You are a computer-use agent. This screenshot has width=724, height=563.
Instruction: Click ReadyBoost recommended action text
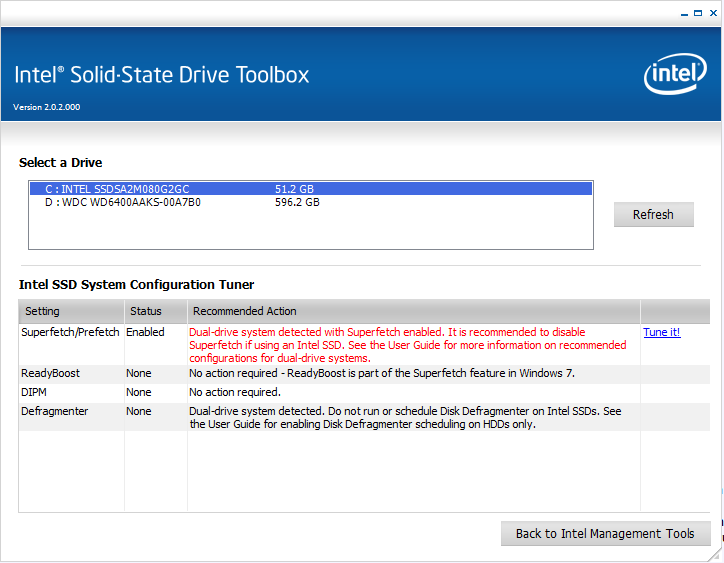382,373
